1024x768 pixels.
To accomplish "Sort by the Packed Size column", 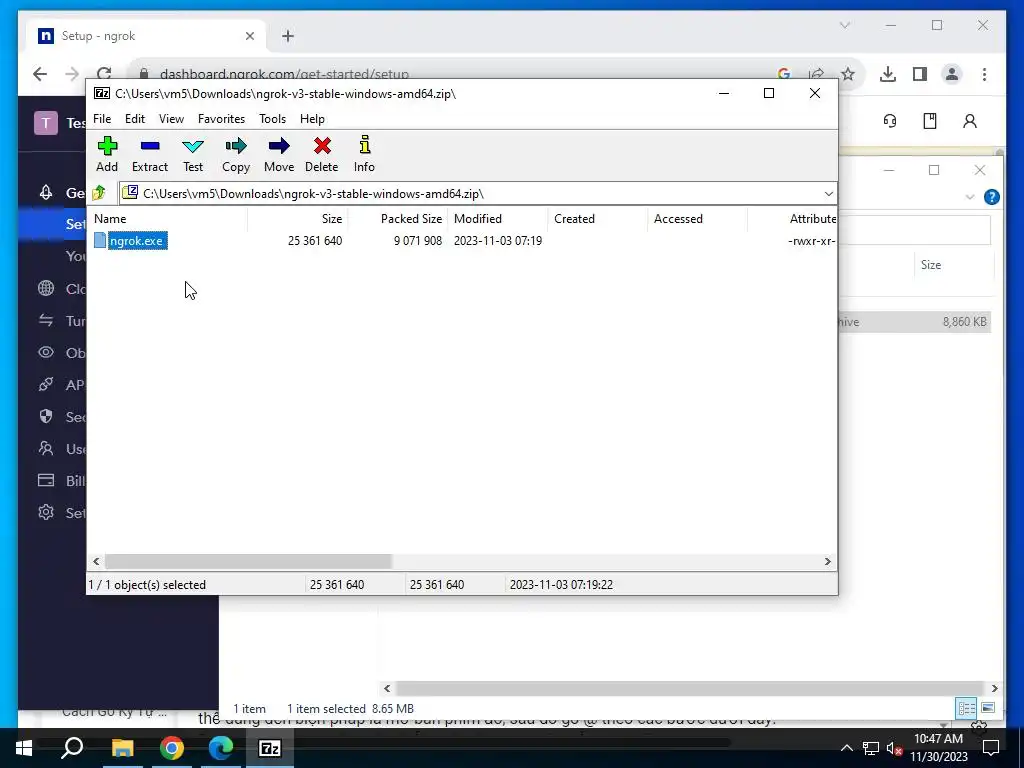I will coord(397,219).
